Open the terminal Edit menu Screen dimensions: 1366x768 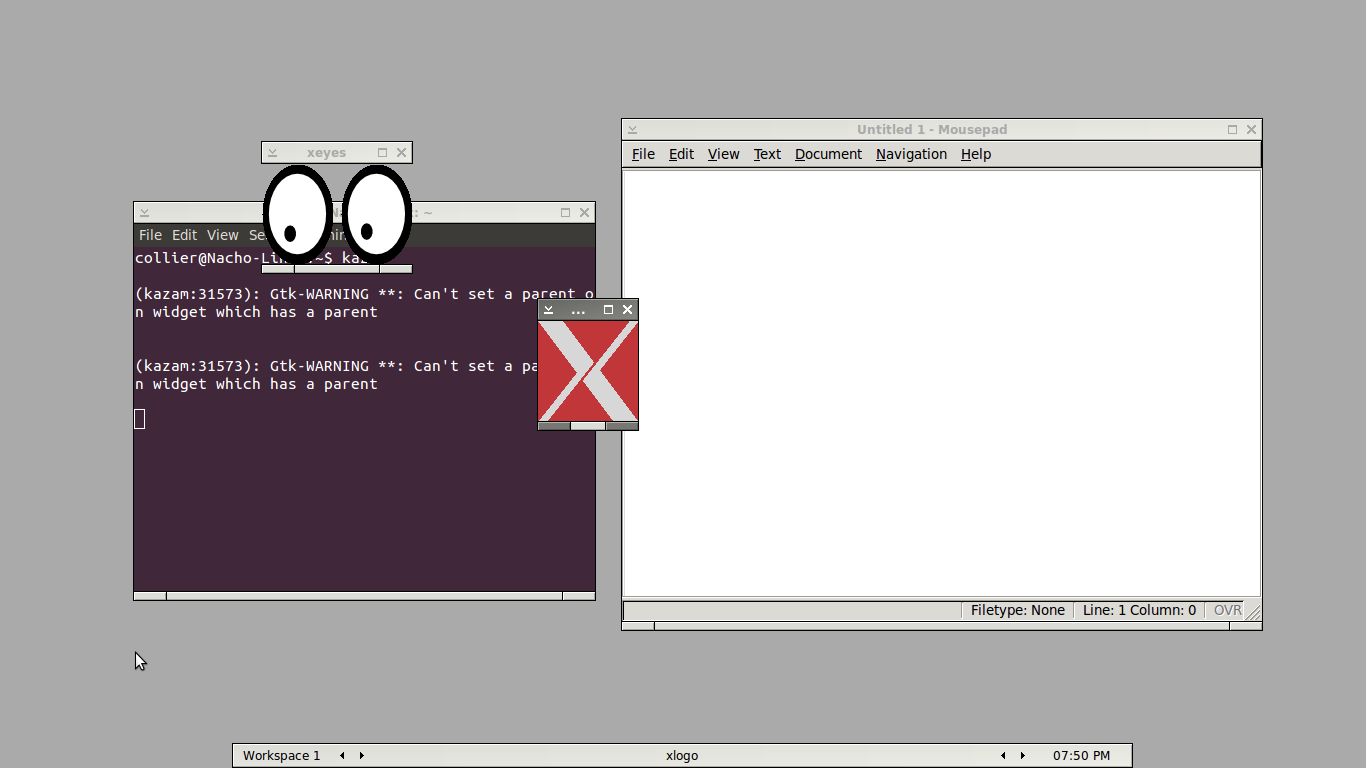184,235
